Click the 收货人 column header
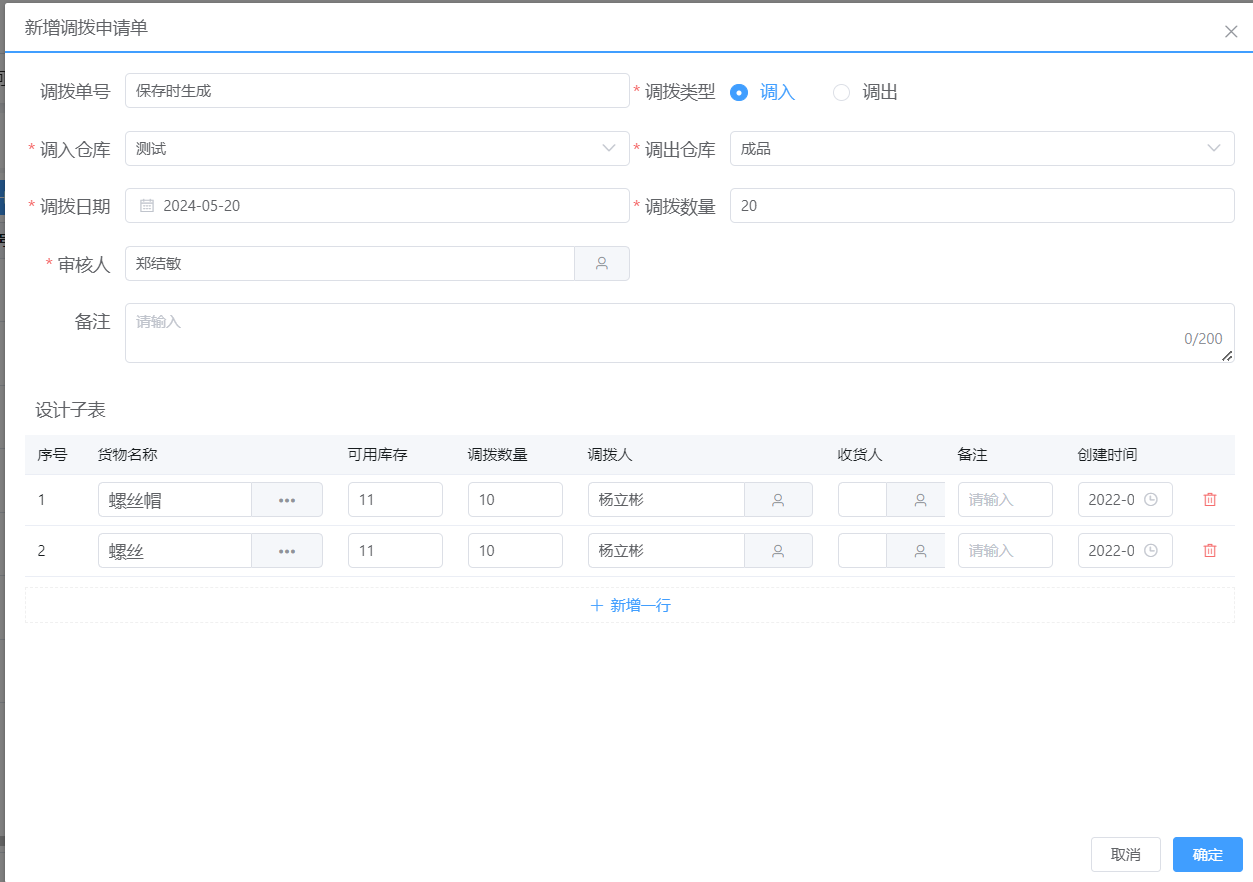Image resolution: width=1253 pixels, height=882 pixels. [x=860, y=455]
